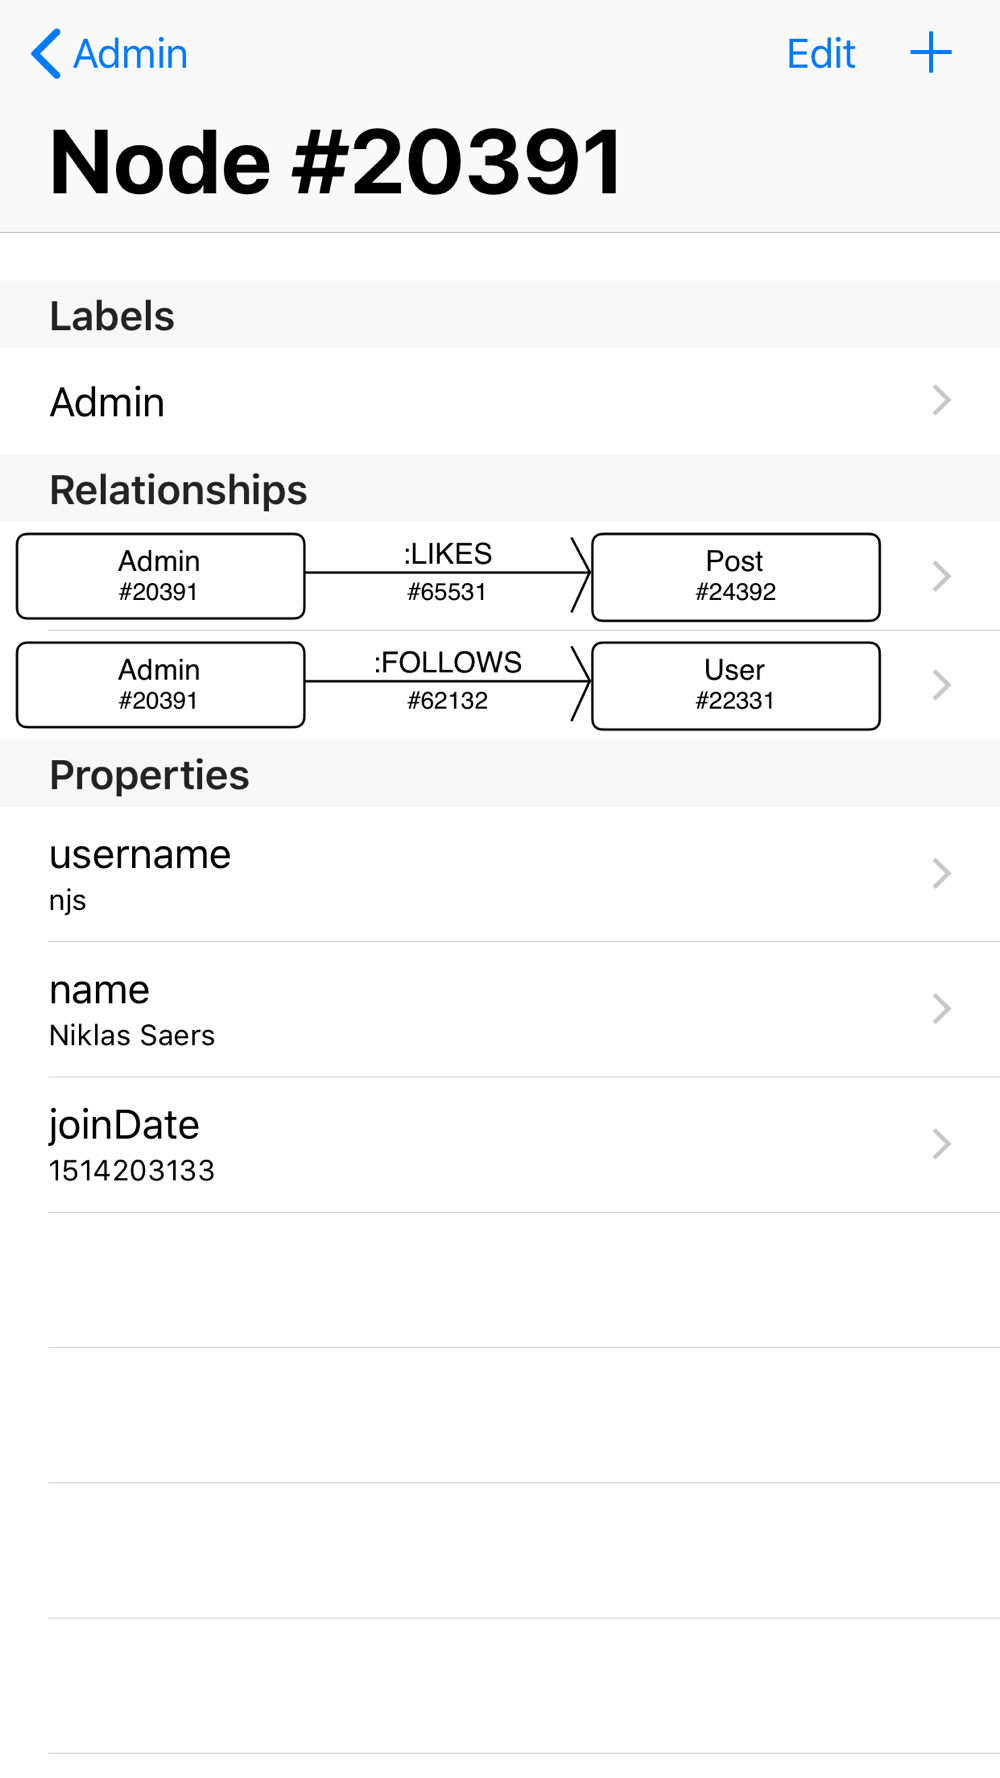Screen dimensions: 1000x1778
Task: Tap the Edit button in the navigation bar
Action: pyautogui.click(x=820, y=53)
